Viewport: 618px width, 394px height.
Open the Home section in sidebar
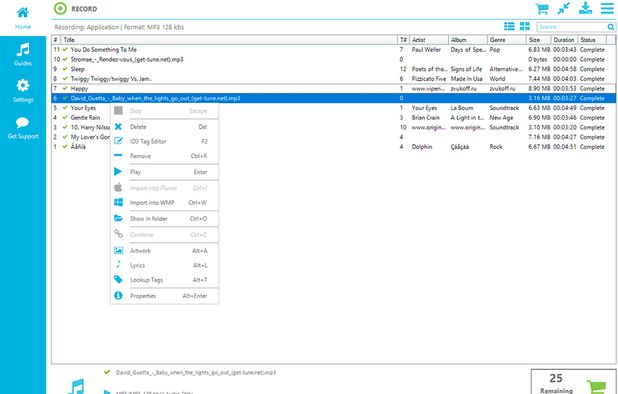click(x=23, y=18)
